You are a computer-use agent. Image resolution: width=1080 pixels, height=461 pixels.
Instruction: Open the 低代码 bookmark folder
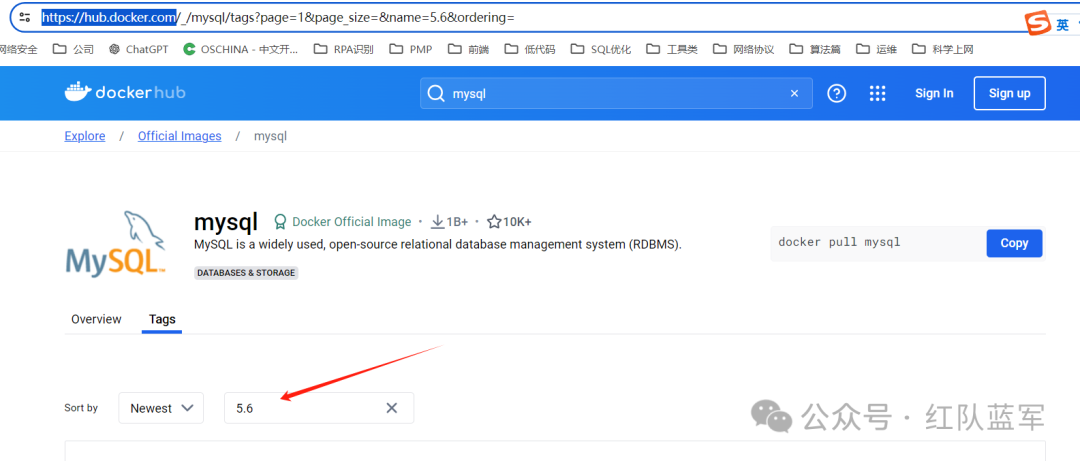(x=530, y=49)
